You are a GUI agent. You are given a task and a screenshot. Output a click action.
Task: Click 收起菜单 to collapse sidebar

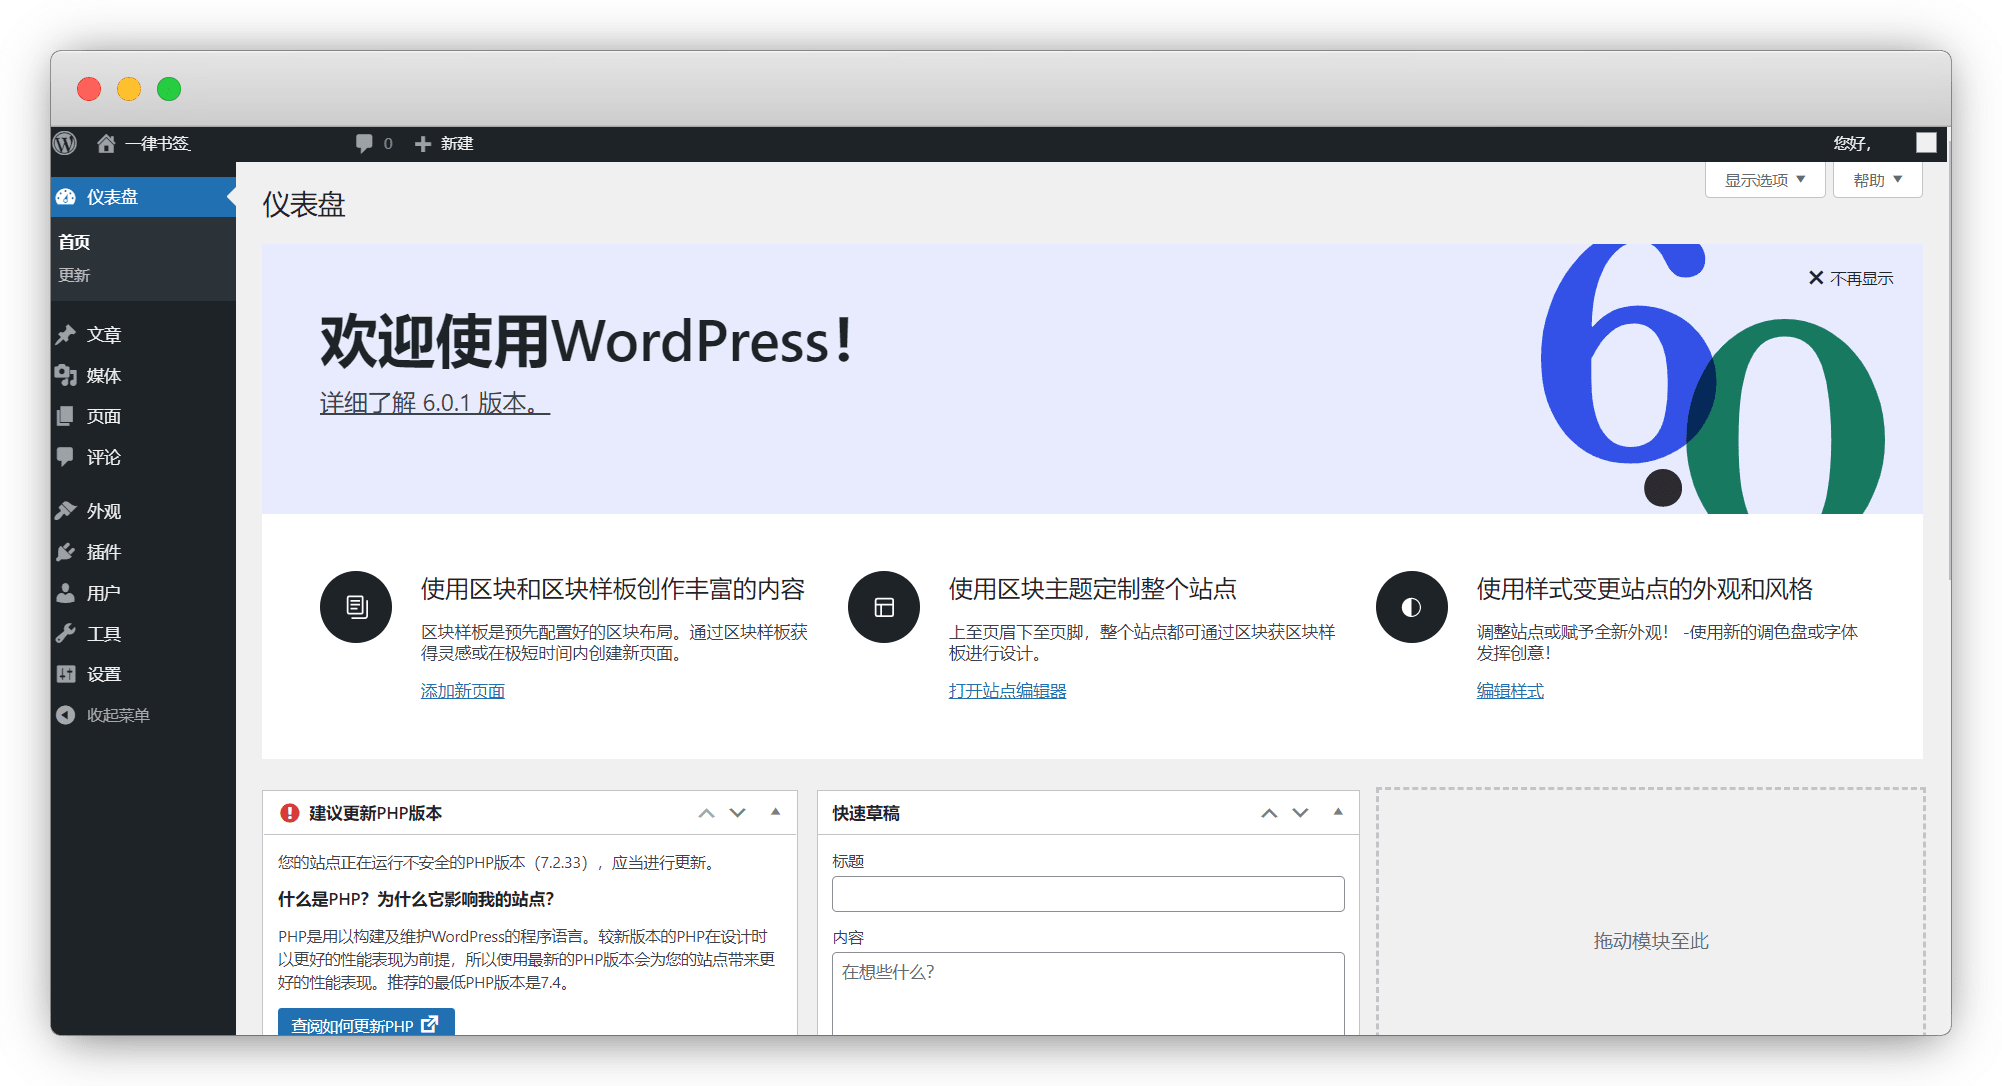(118, 715)
